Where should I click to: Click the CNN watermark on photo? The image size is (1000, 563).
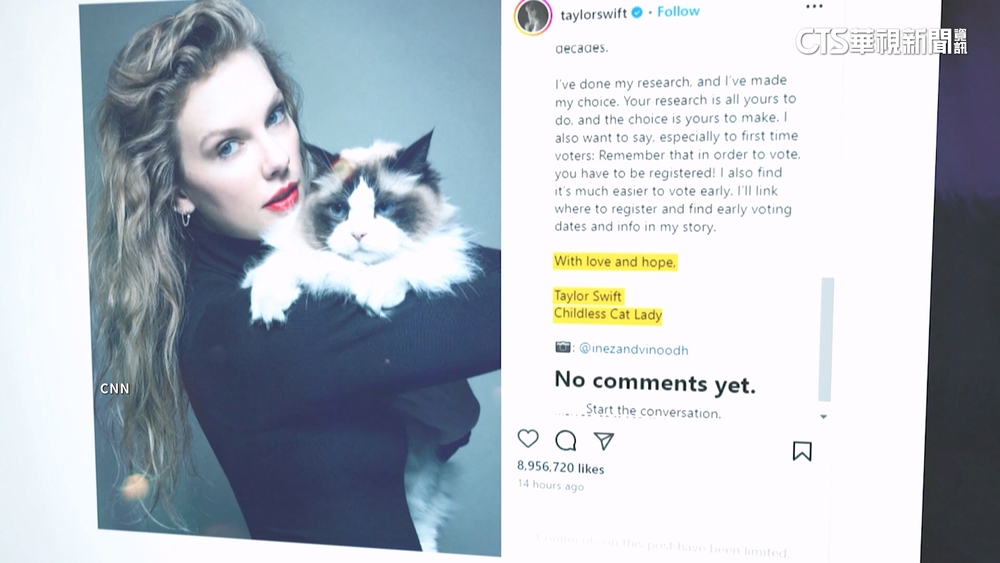pyautogui.click(x=115, y=388)
